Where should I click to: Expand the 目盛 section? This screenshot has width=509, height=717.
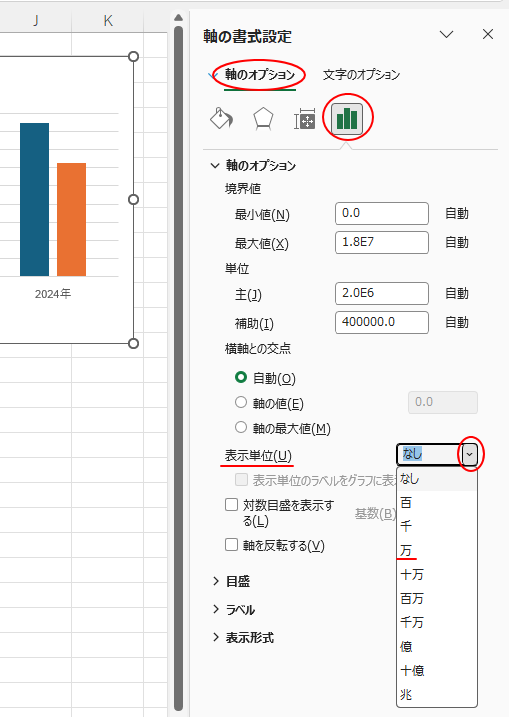[x=216, y=581]
